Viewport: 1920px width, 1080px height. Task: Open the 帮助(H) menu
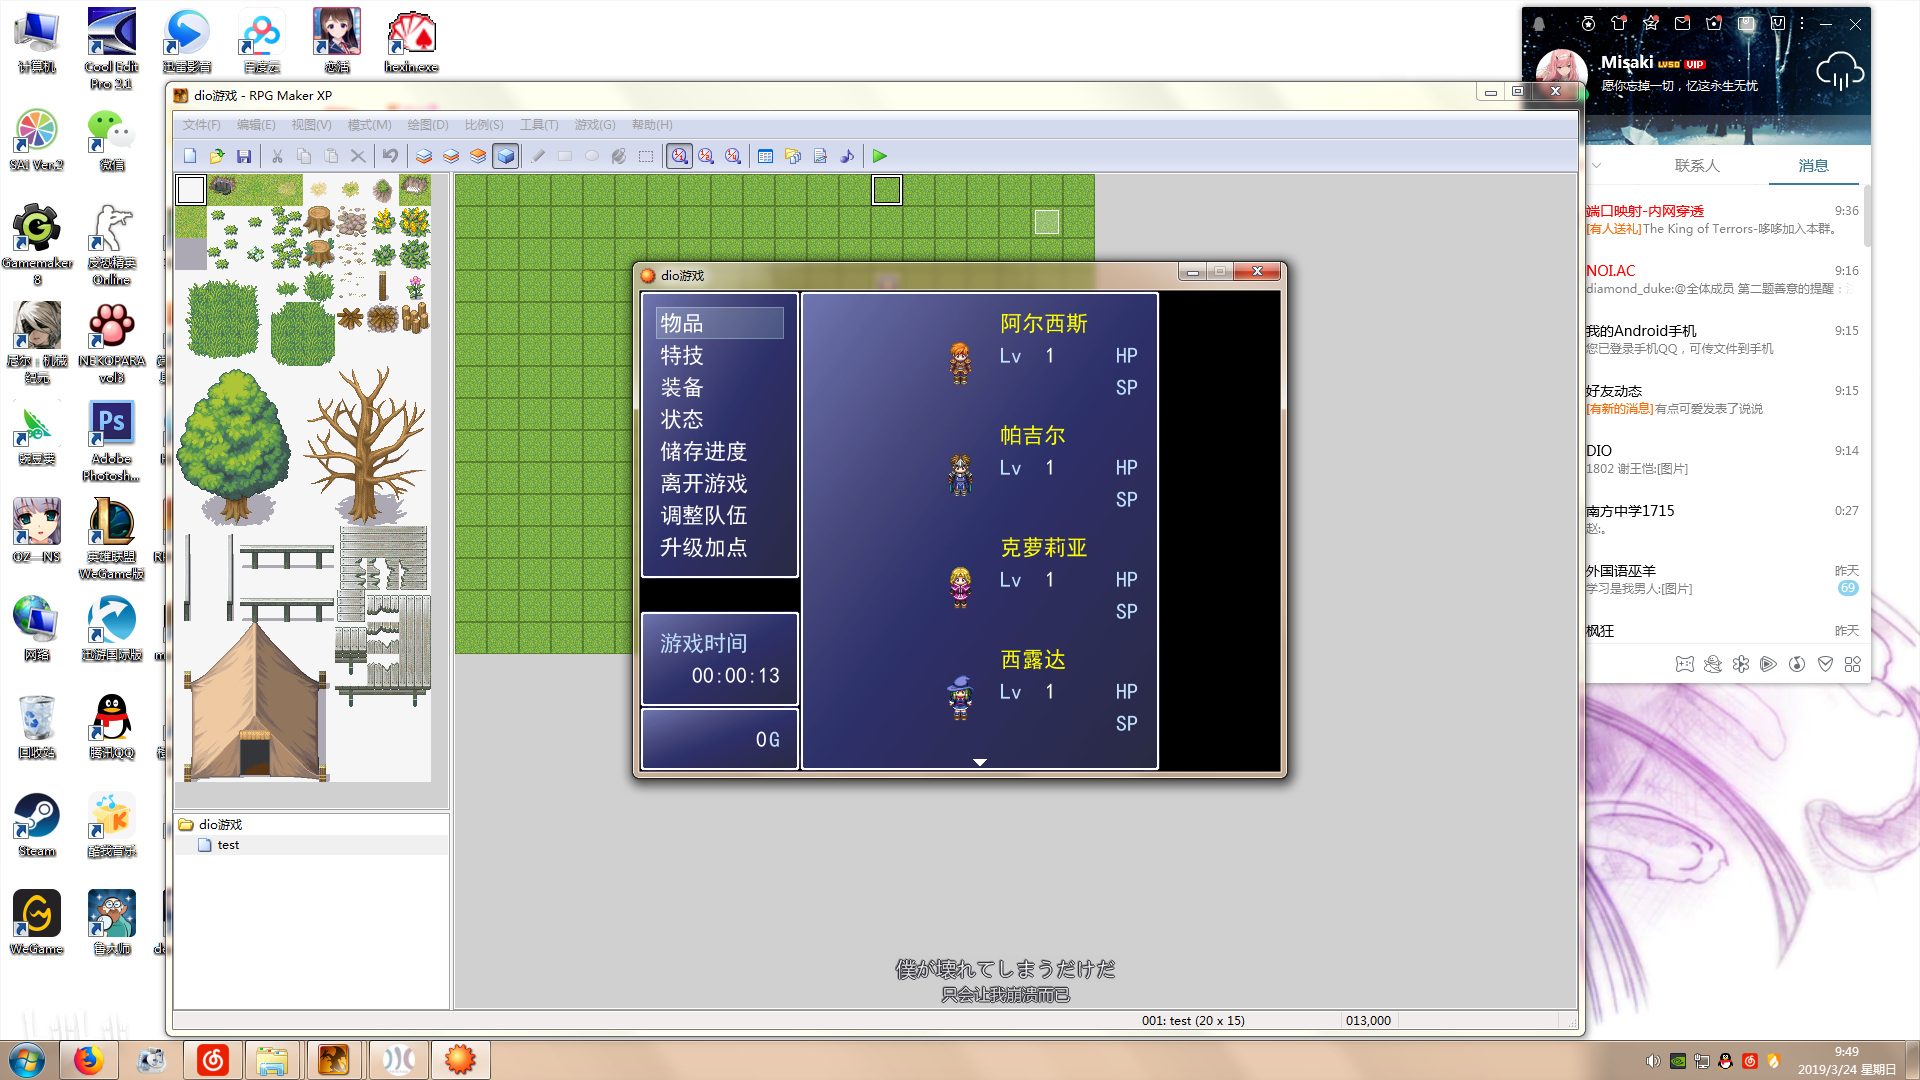[x=652, y=125]
